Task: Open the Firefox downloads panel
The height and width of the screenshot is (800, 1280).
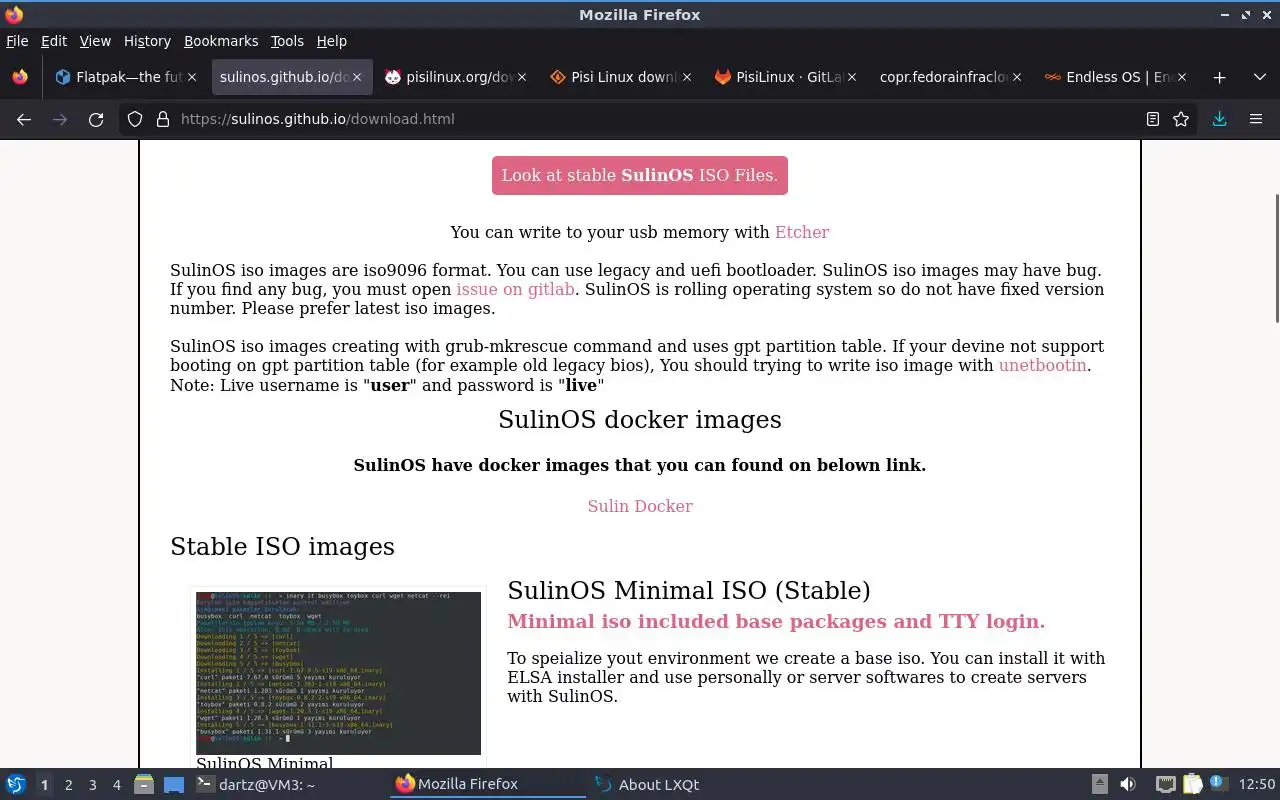Action: [x=1219, y=119]
